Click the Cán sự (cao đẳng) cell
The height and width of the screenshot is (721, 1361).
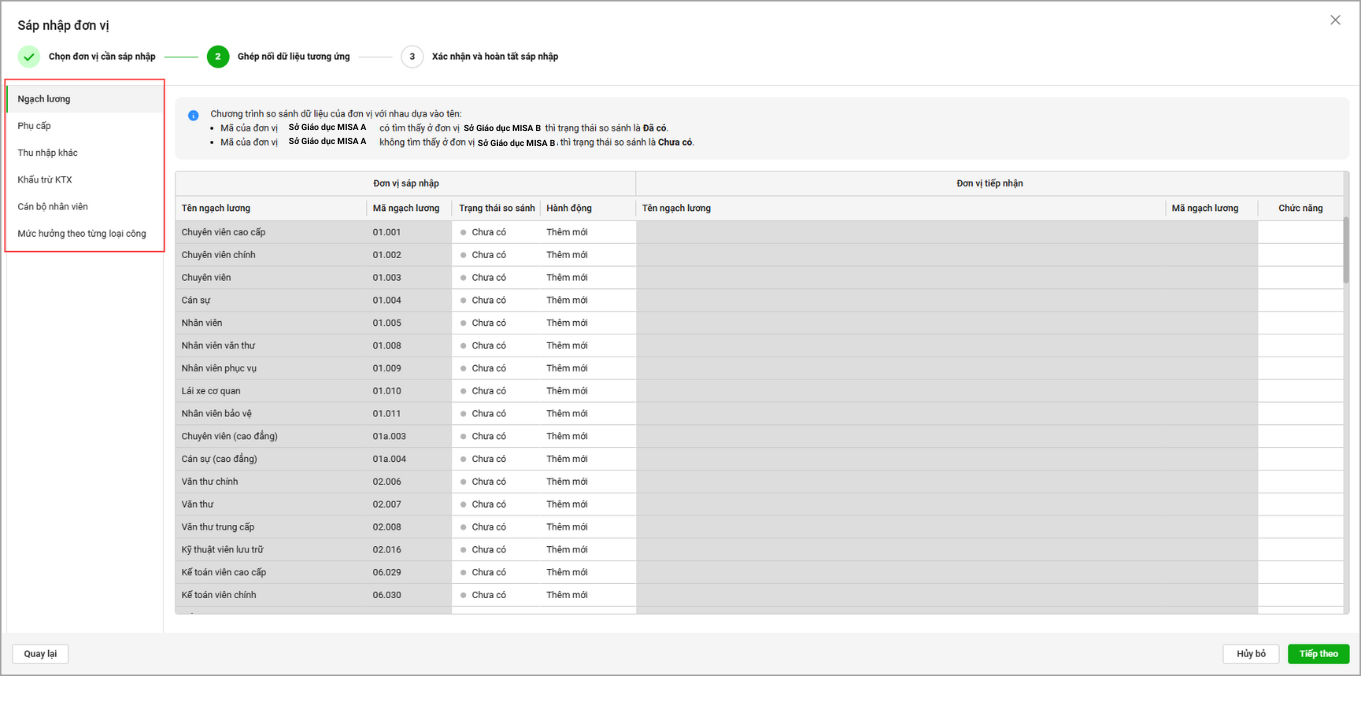point(271,459)
